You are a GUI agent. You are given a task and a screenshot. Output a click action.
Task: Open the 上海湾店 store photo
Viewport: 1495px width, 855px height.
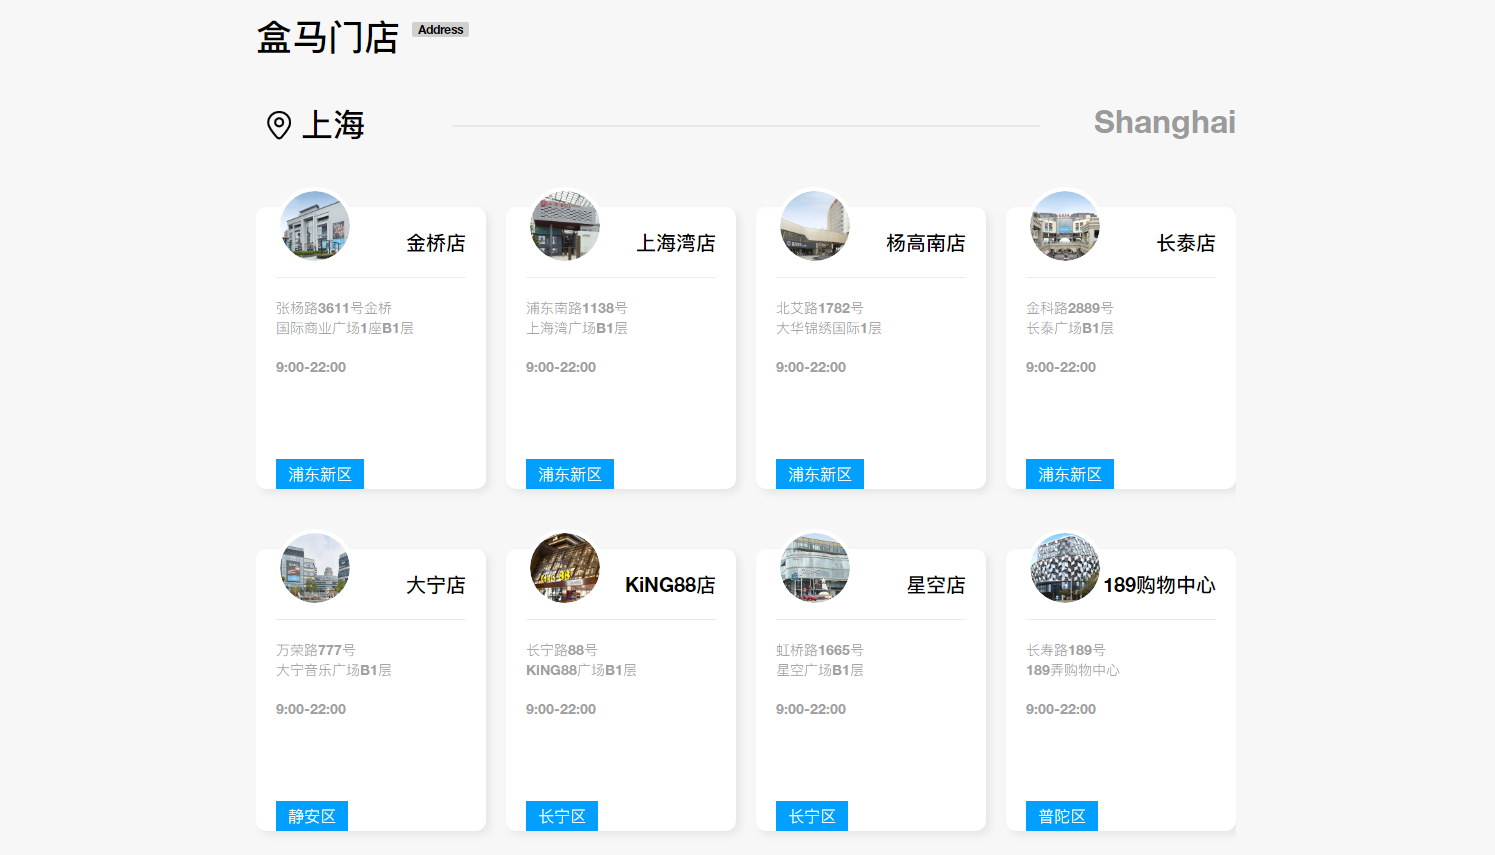click(565, 226)
